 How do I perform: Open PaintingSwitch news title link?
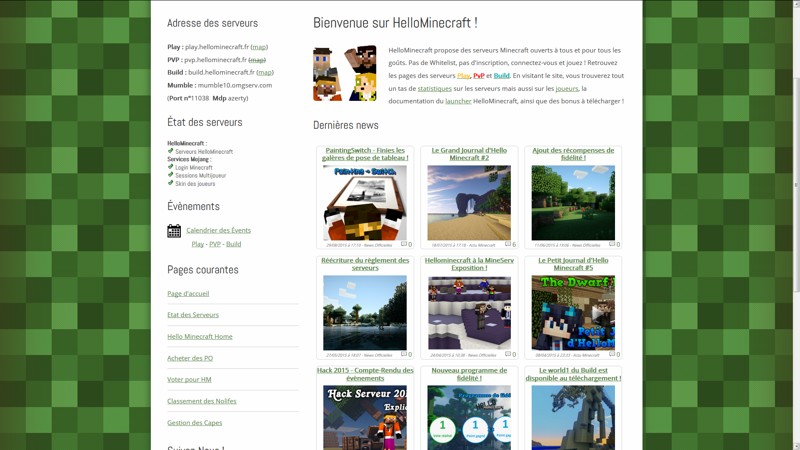[365, 154]
